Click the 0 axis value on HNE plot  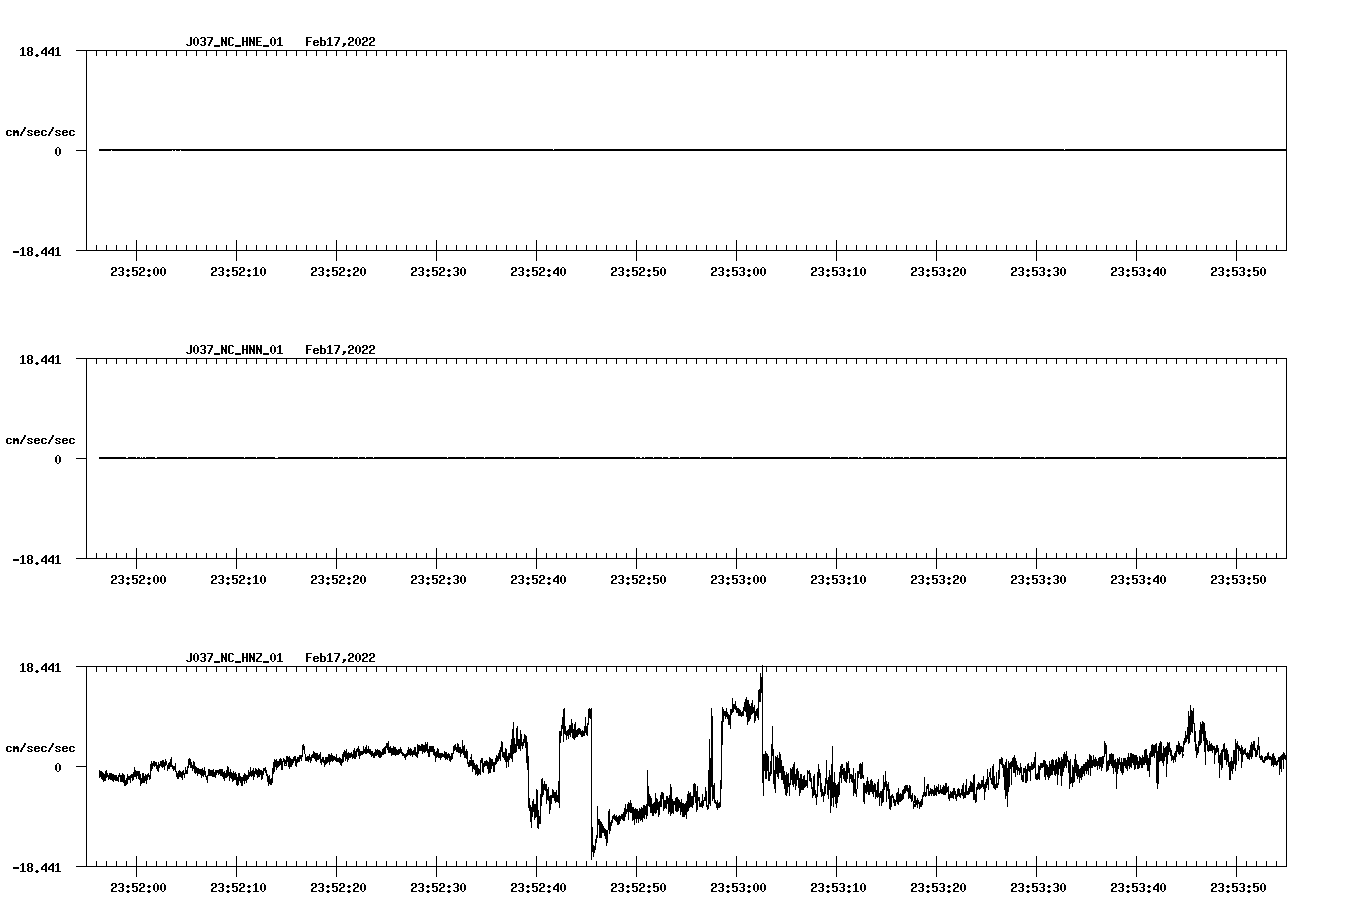(58, 152)
